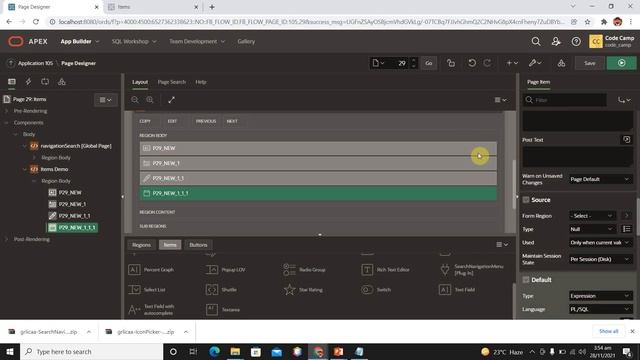
Task: Open the Shared Components icon in toolbar
Action: (x=562, y=63)
